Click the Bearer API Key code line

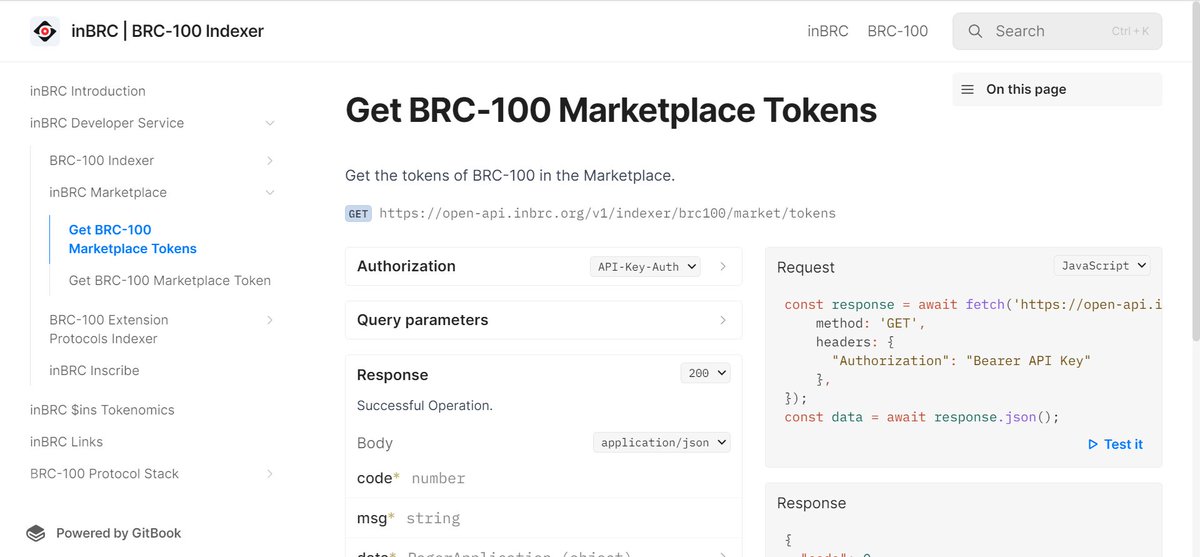coord(960,360)
